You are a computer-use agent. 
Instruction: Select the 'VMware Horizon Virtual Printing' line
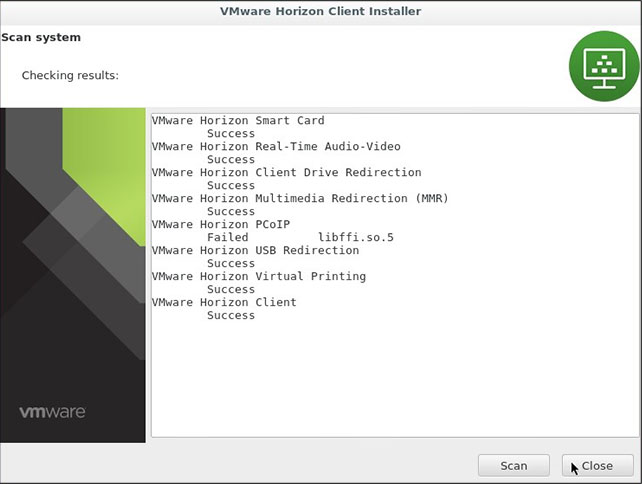[259, 276]
